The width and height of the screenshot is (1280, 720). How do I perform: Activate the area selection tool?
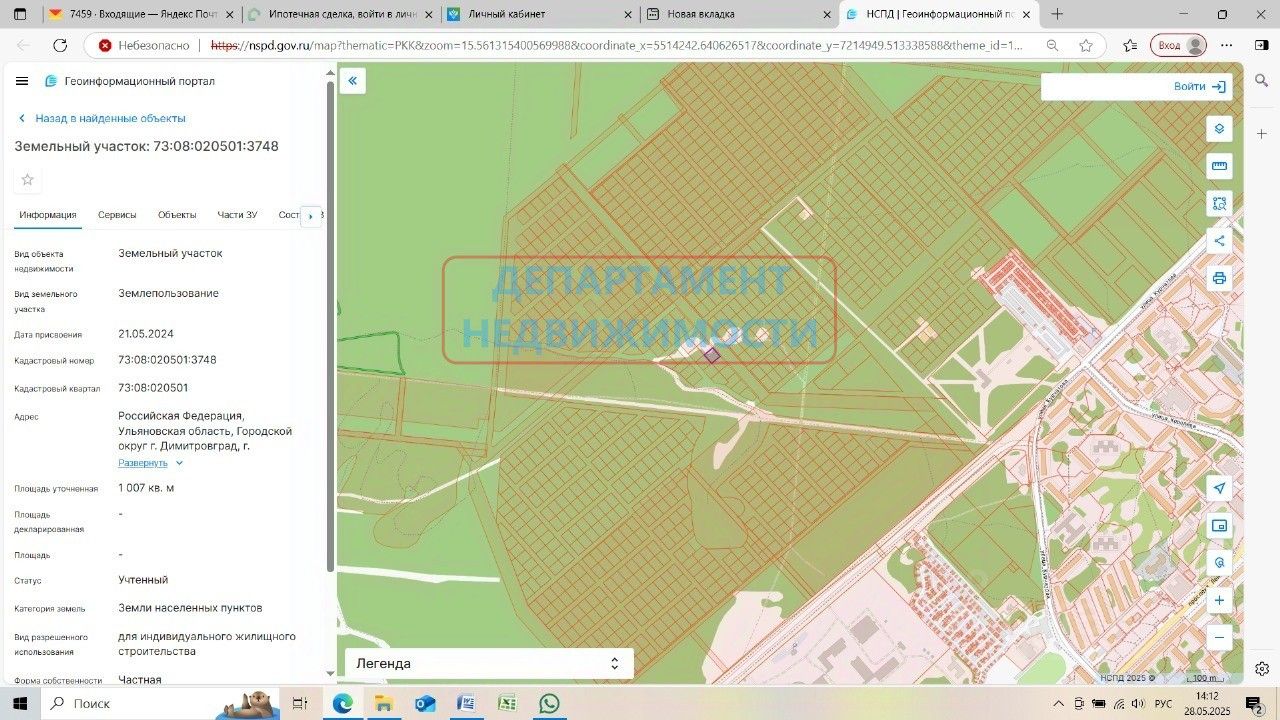1219,203
